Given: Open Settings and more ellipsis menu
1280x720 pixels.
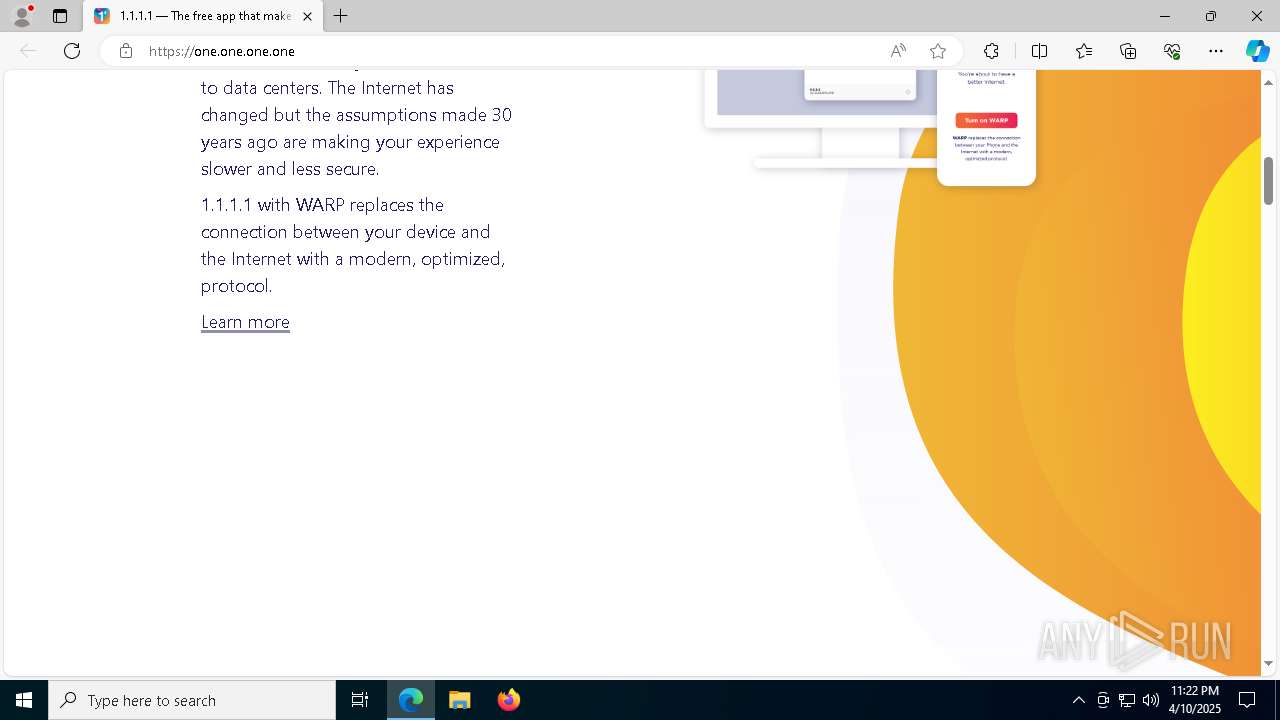Looking at the screenshot, I should click(x=1216, y=51).
